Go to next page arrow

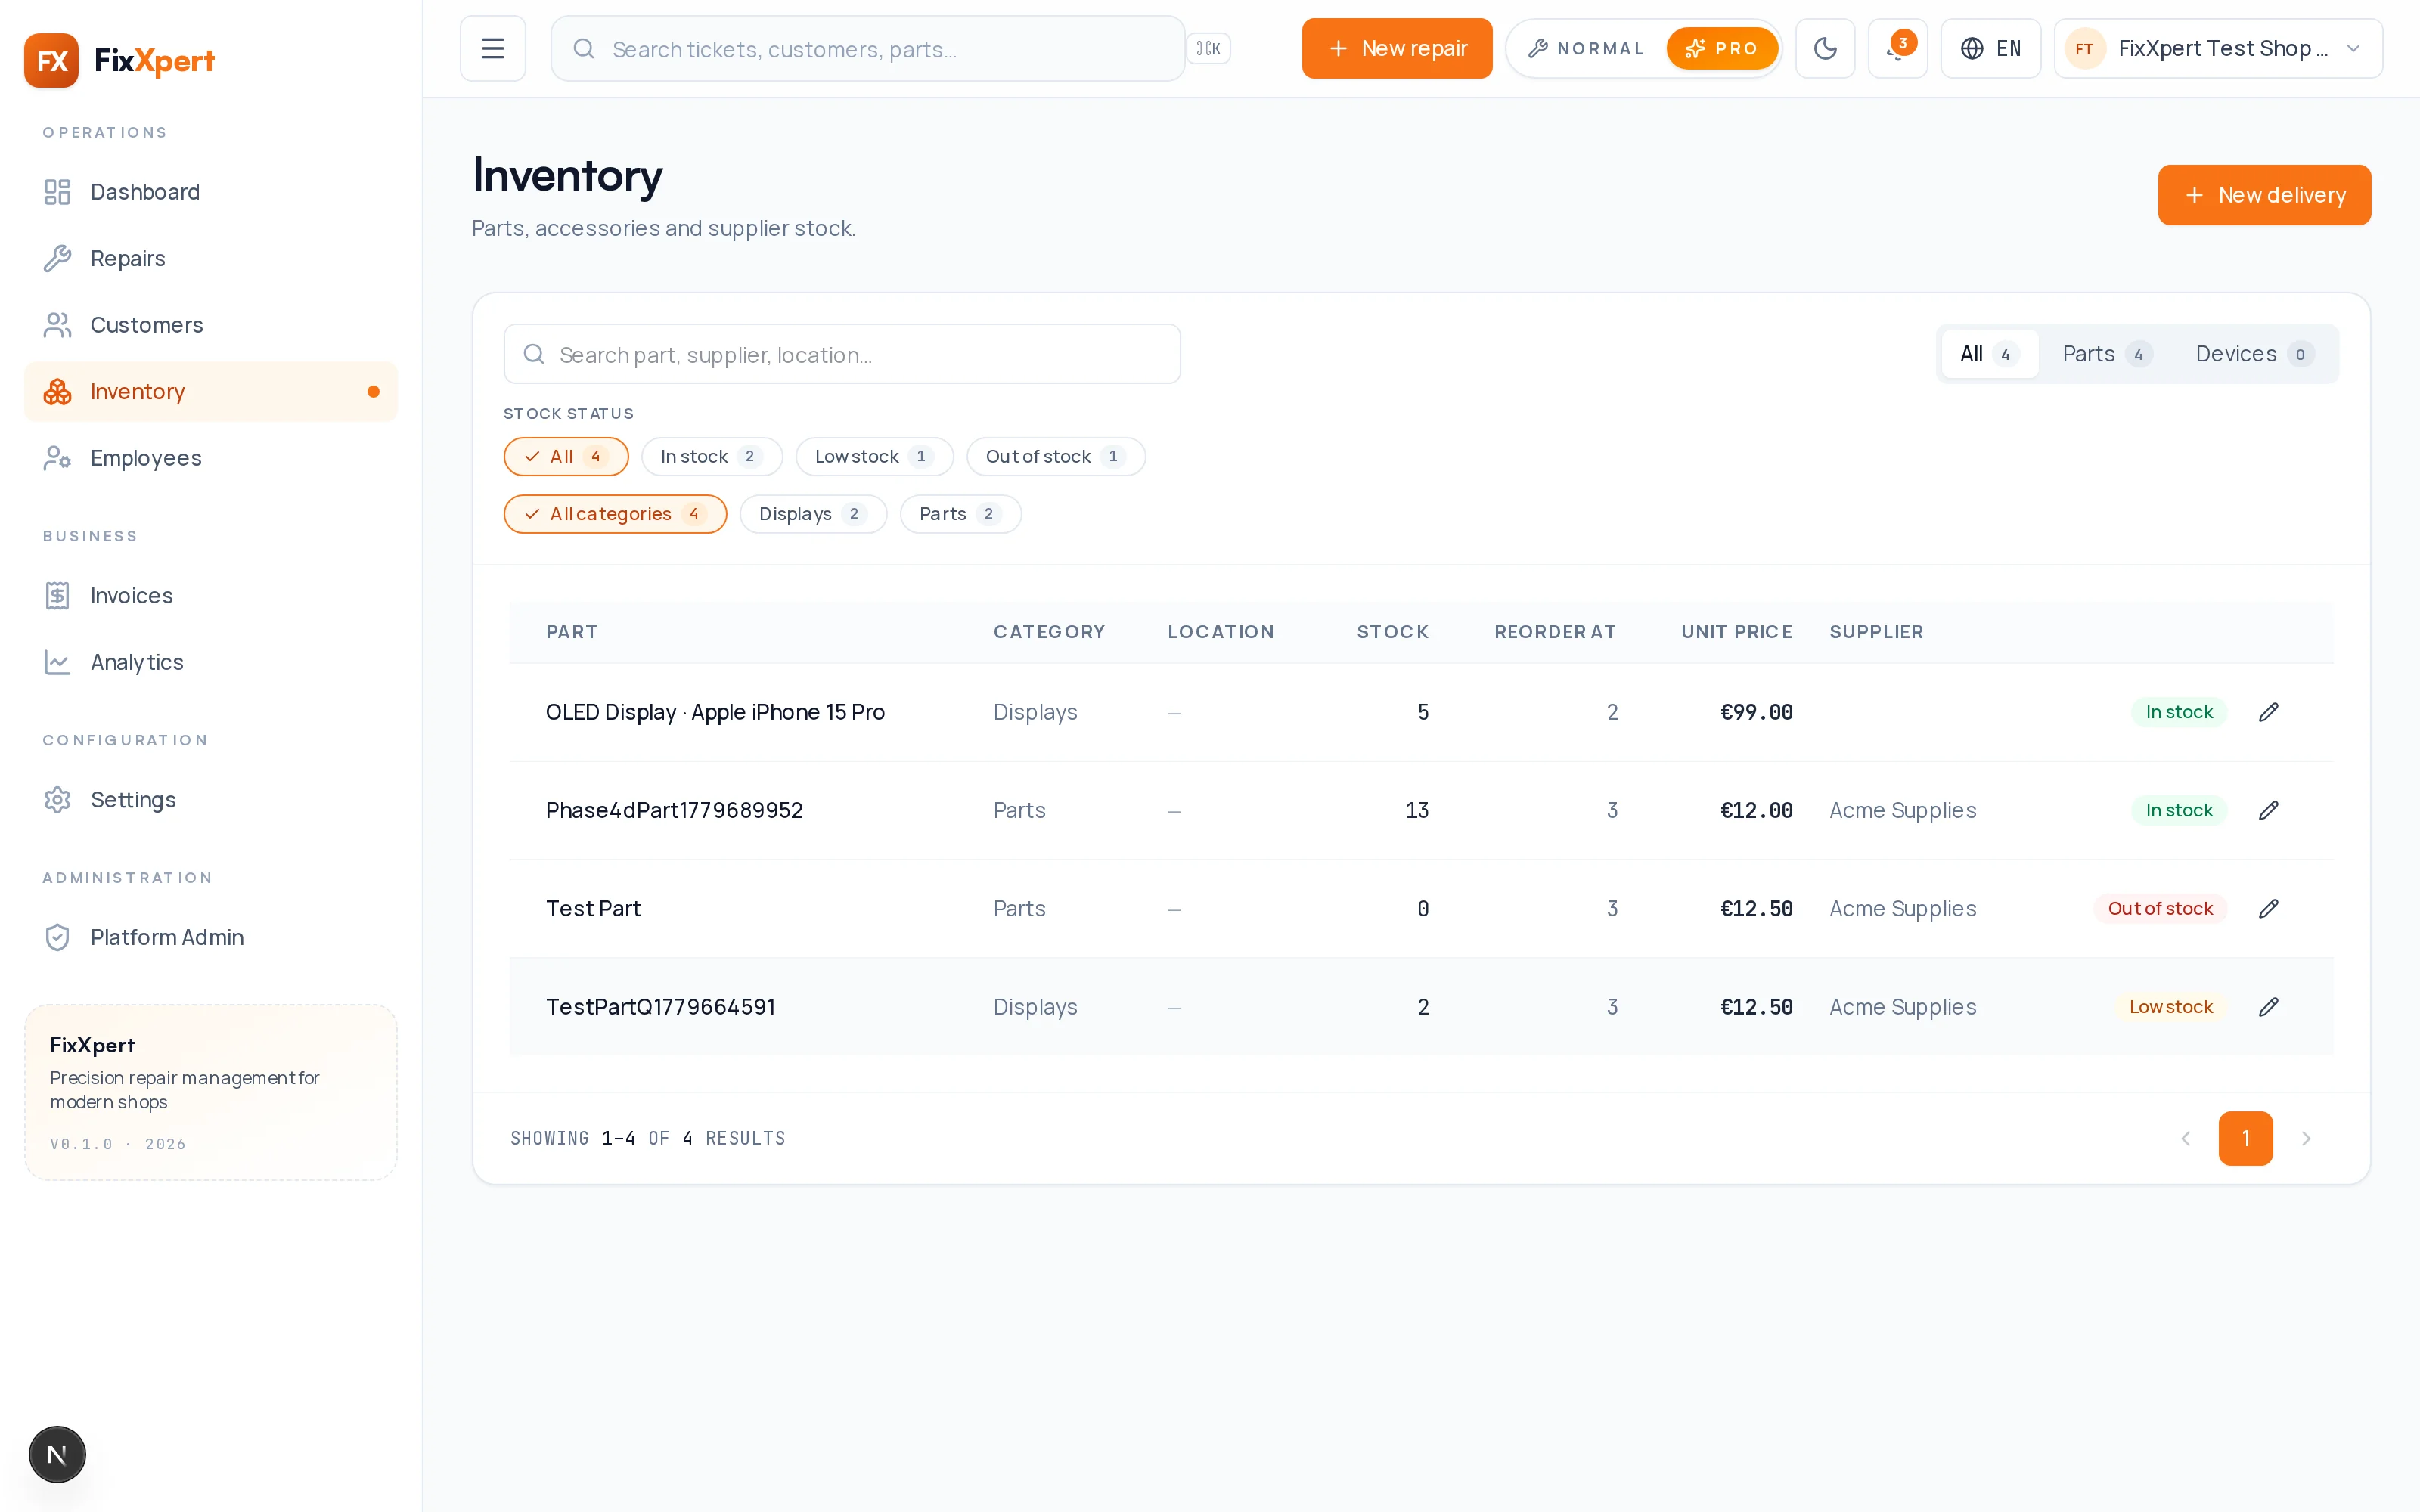click(x=2306, y=1138)
